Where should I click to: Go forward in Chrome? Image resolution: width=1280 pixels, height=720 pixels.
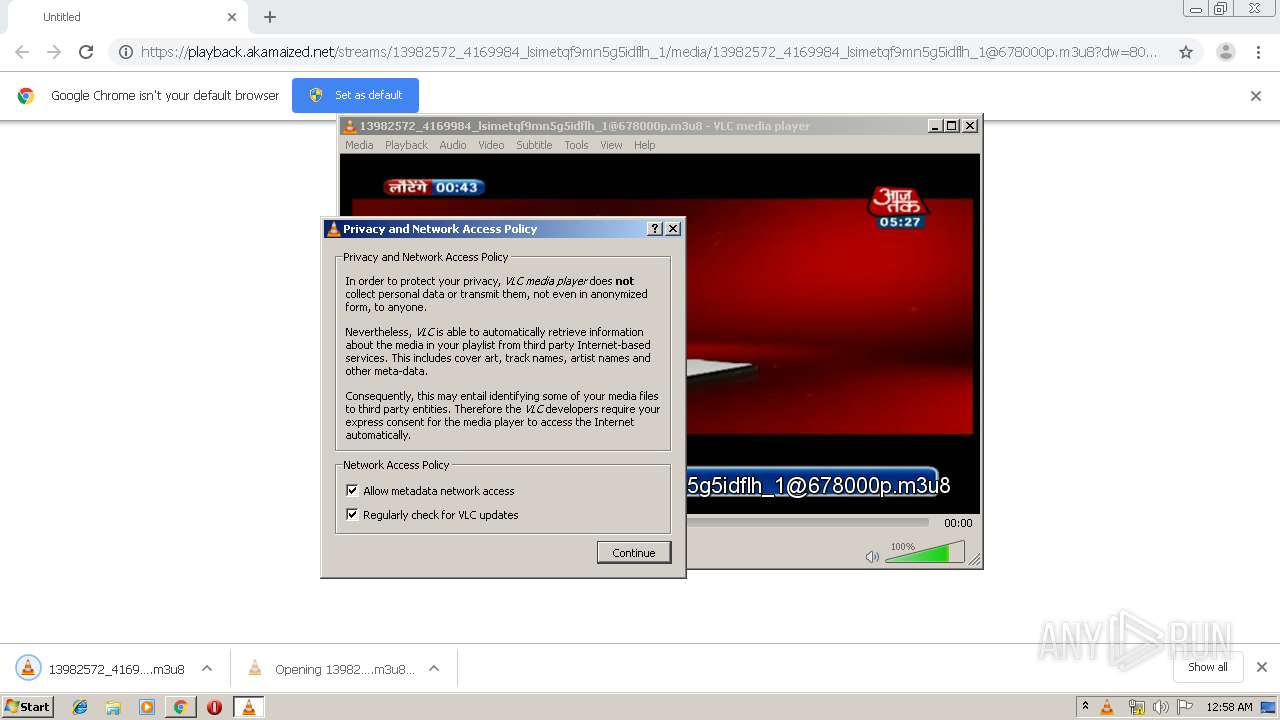54,52
